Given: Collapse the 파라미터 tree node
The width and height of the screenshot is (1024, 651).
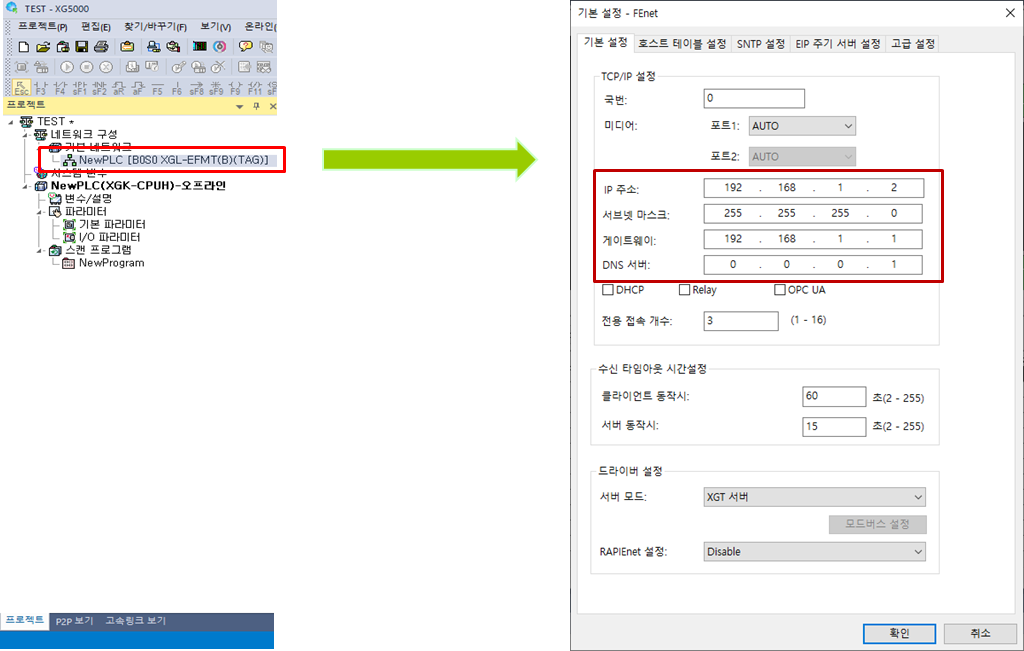Looking at the screenshot, I should [x=40, y=212].
